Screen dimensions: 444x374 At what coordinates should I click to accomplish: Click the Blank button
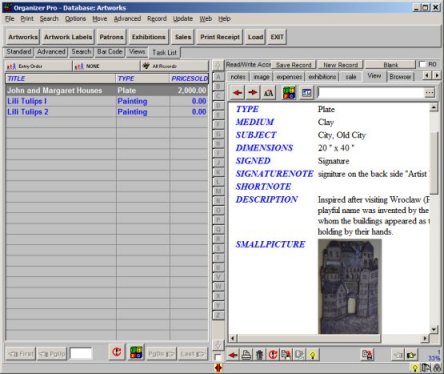pyautogui.click(x=391, y=65)
